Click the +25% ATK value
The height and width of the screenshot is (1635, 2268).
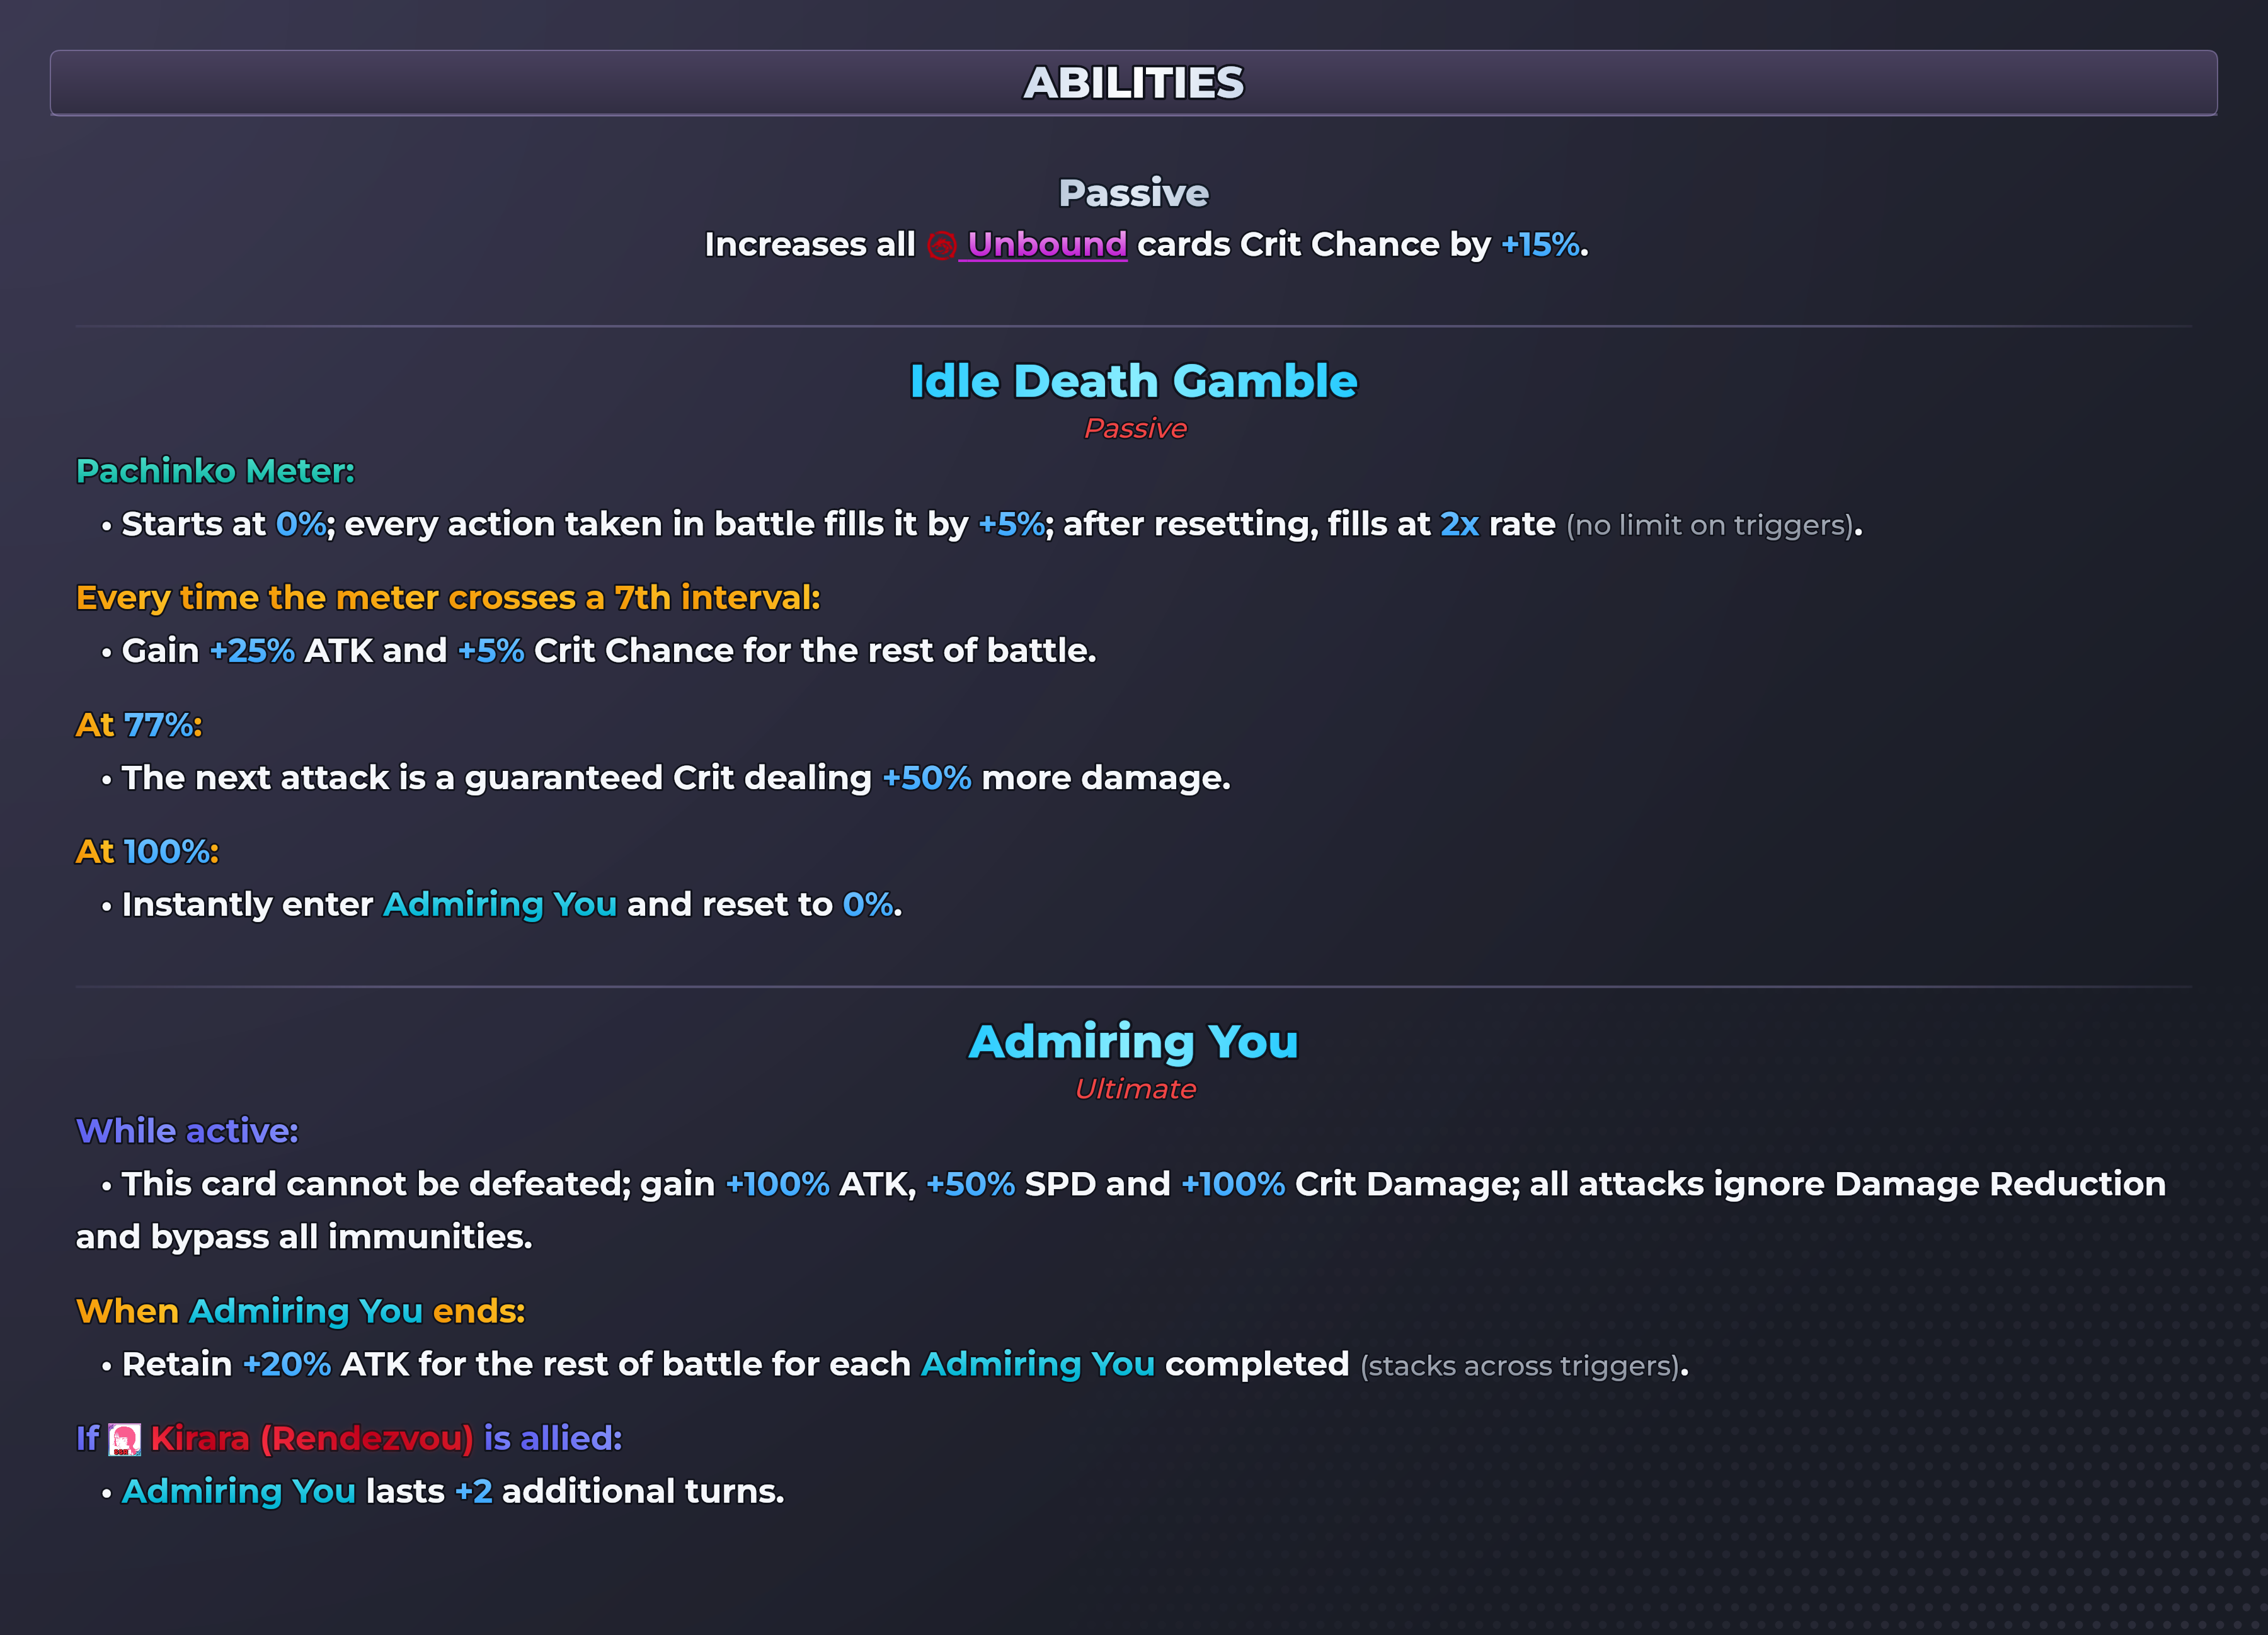coord(252,651)
